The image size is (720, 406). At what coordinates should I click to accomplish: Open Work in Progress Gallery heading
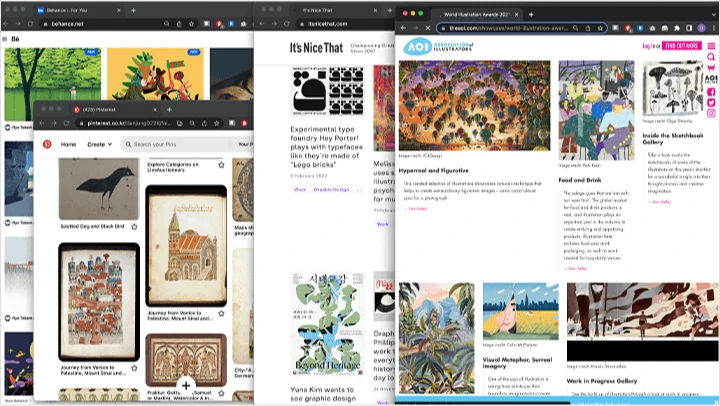pos(602,381)
